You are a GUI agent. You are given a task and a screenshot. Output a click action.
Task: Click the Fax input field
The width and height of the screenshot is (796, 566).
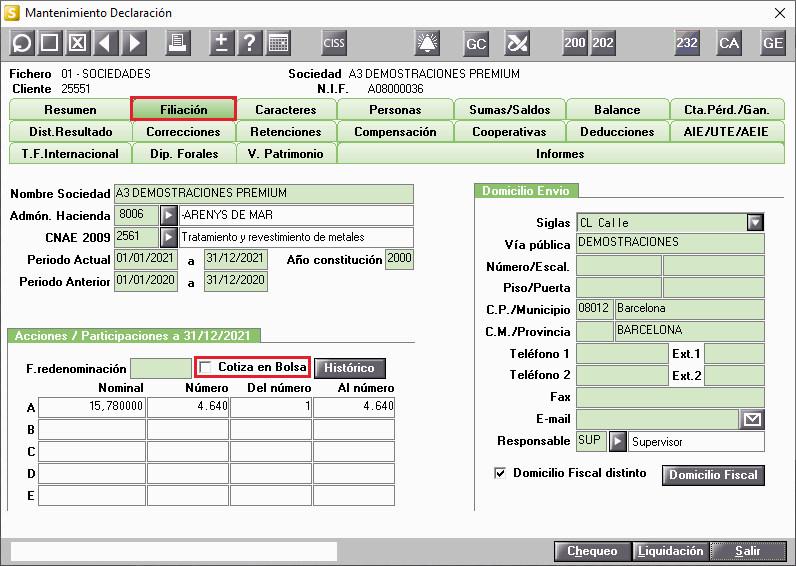670,397
